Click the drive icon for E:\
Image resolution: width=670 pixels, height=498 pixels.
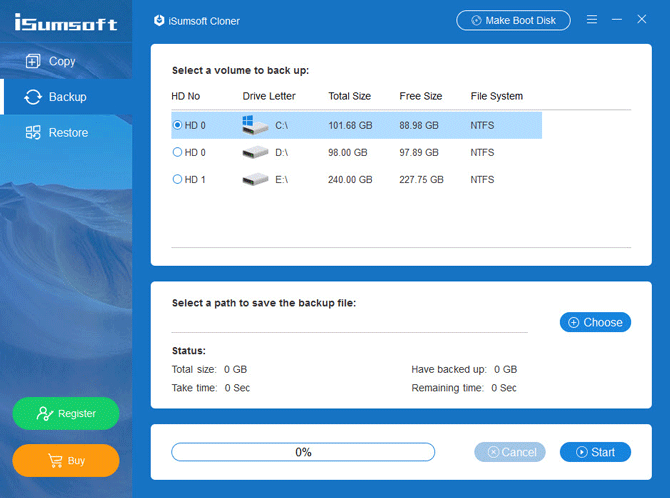pyautogui.click(x=255, y=179)
